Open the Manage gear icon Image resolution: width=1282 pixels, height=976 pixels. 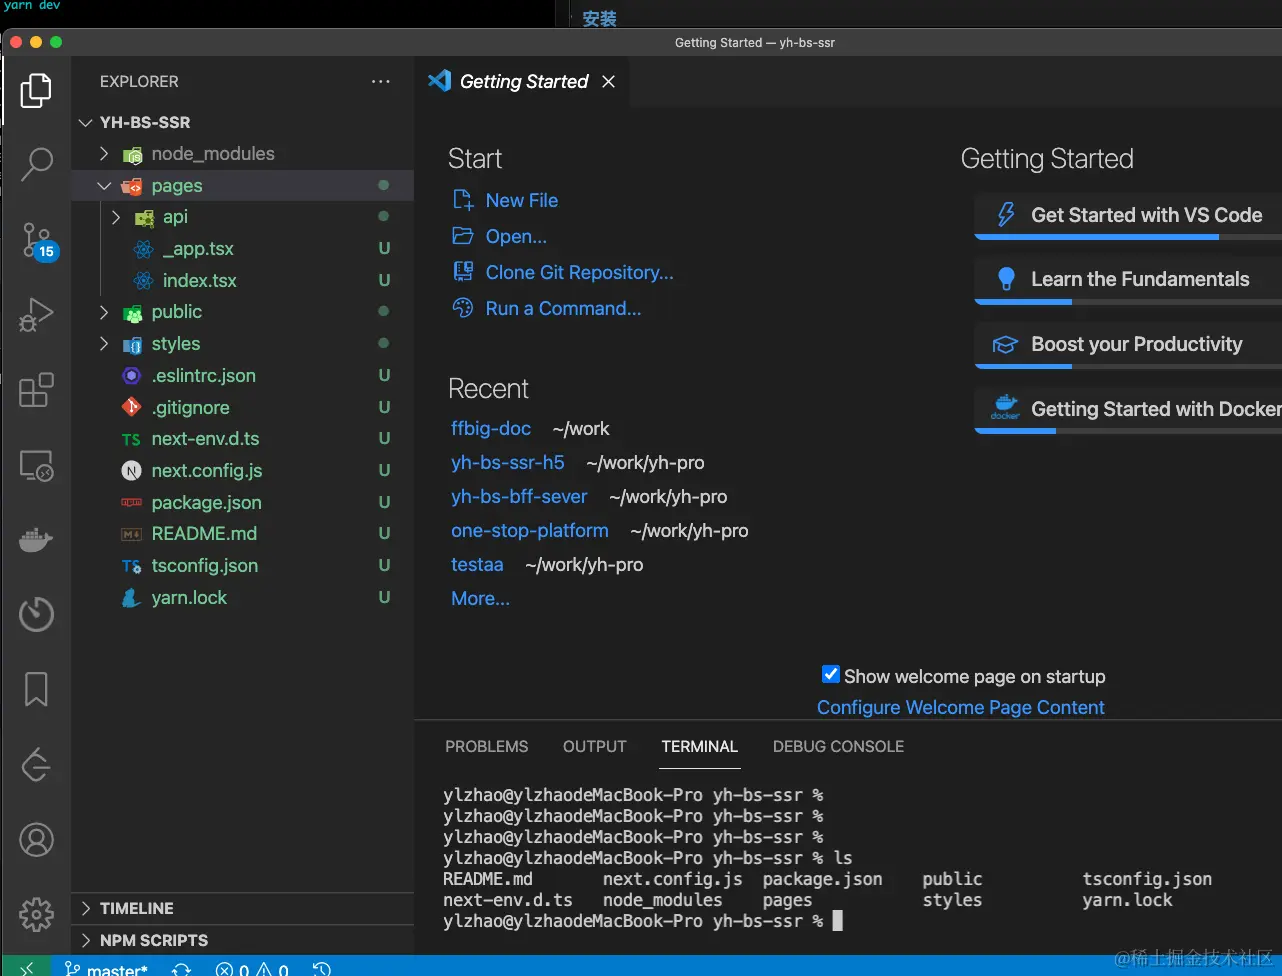[37, 914]
